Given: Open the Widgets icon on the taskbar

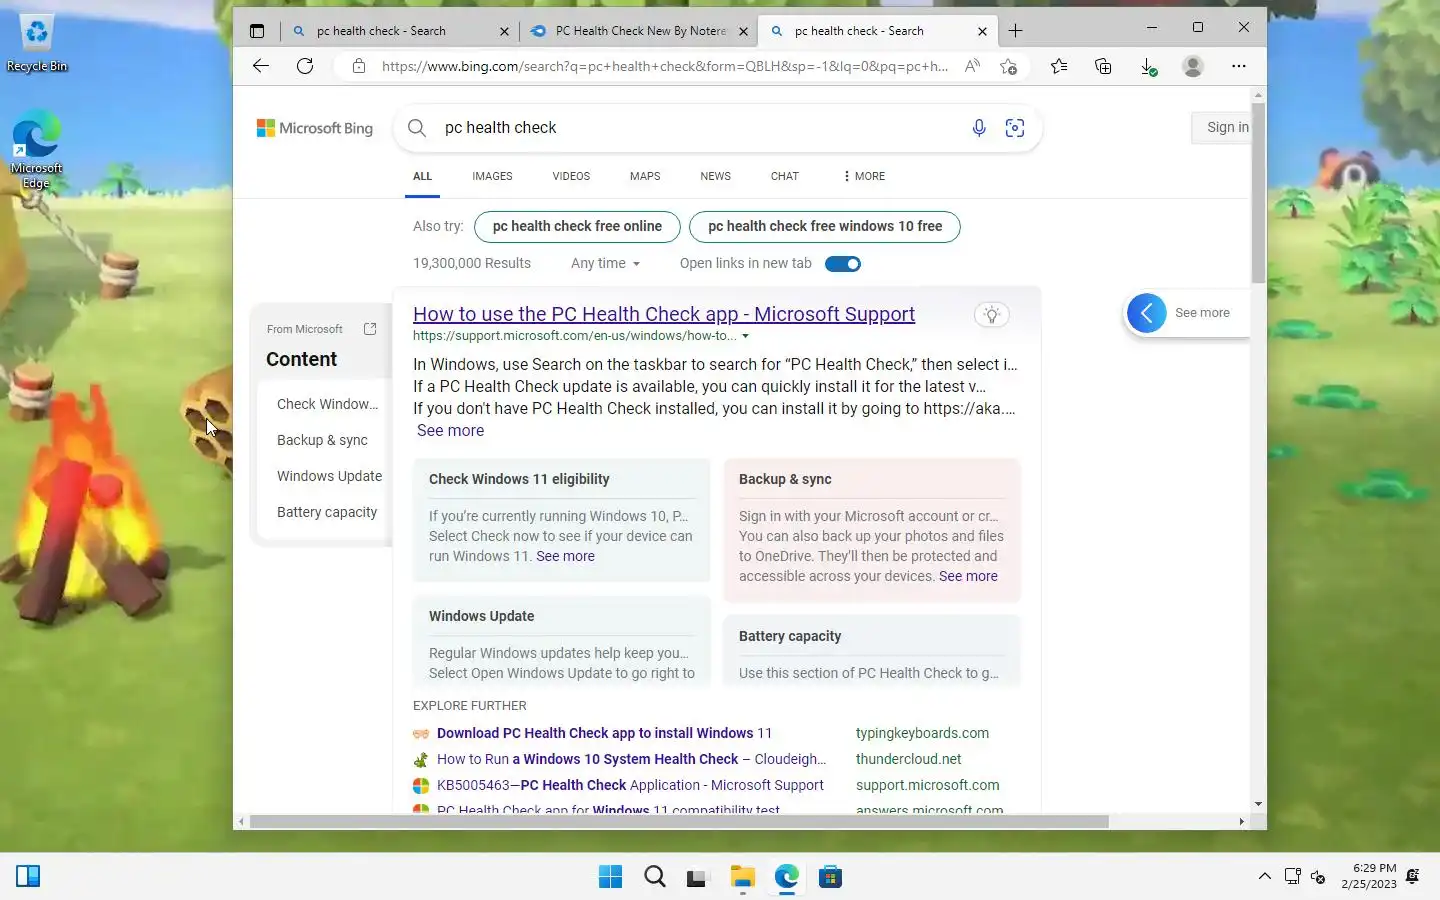Looking at the screenshot, I should [x=28, y=877].
